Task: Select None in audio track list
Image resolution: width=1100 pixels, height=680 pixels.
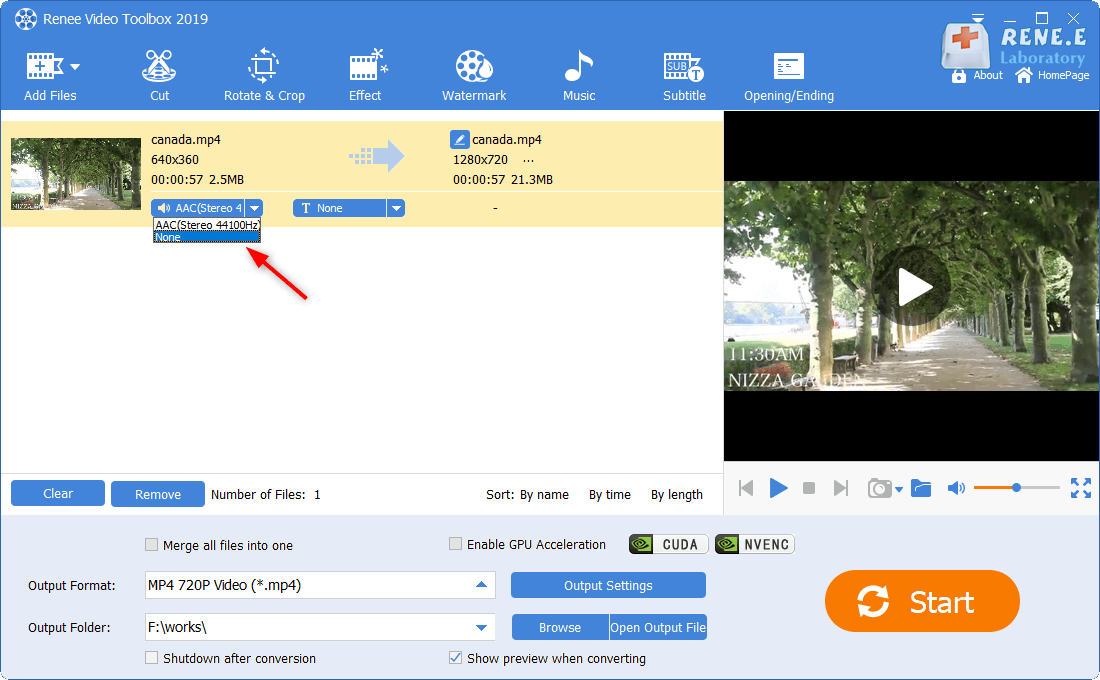Action: coord(207,237)
